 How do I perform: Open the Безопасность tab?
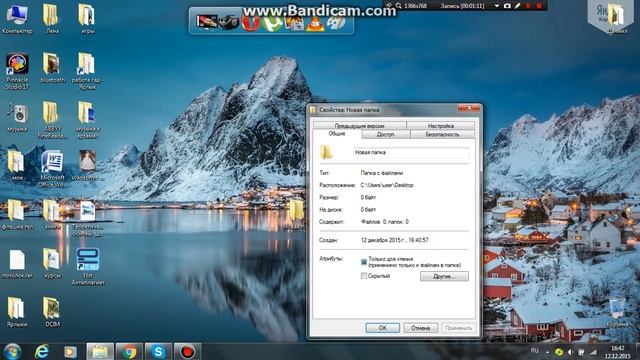[442, 134]
